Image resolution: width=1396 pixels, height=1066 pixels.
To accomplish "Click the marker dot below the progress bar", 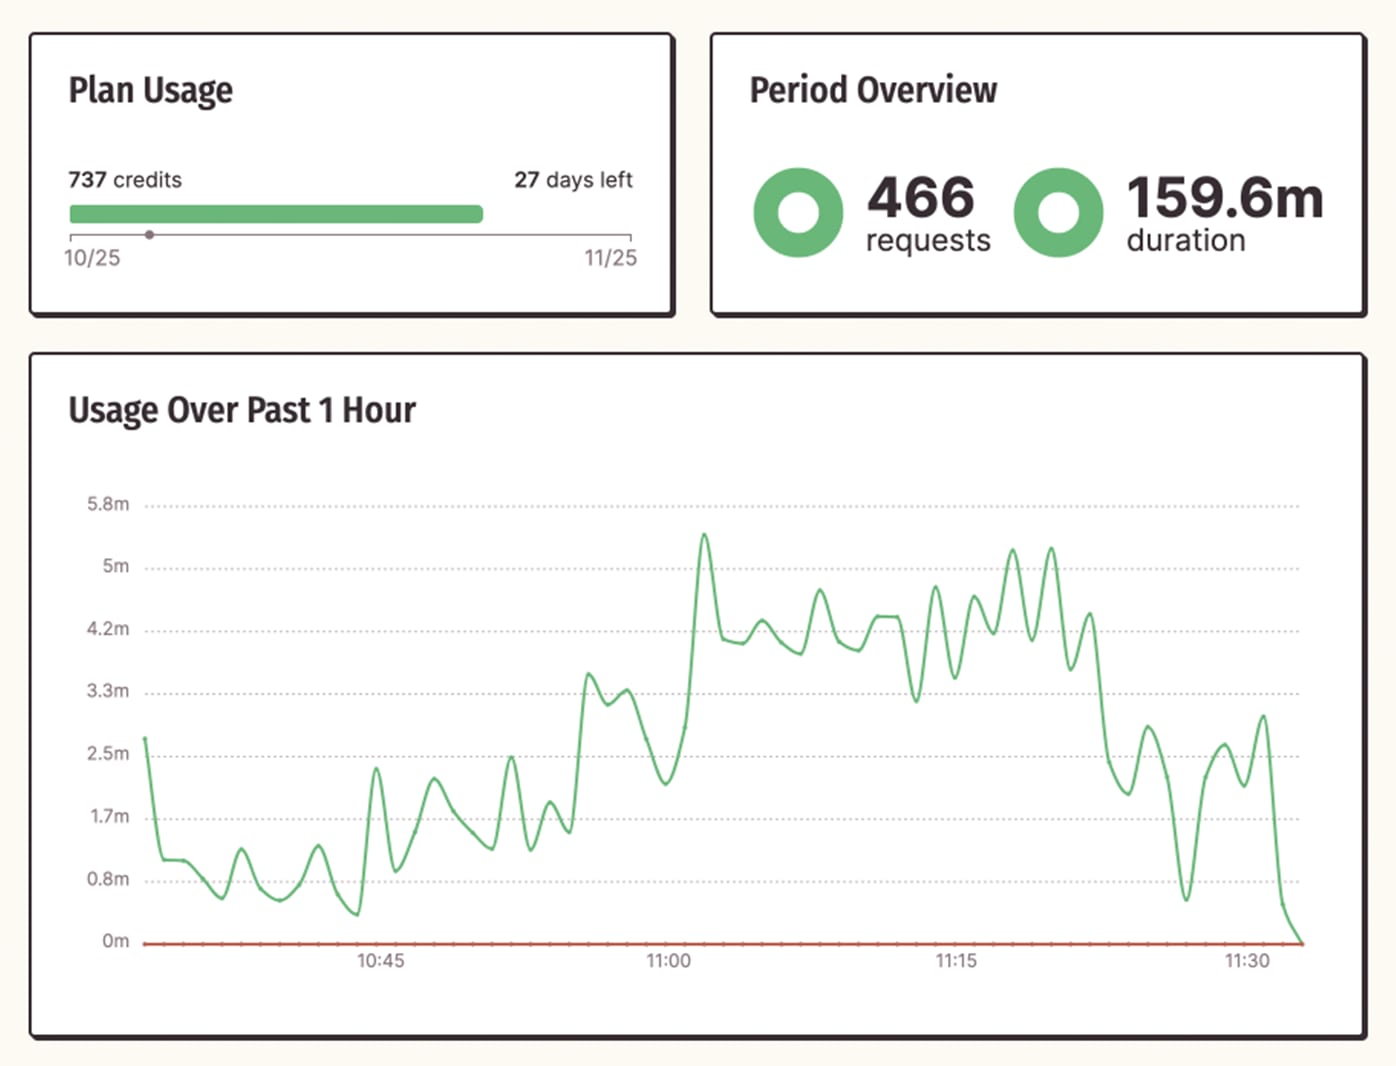I will point(150,234).
